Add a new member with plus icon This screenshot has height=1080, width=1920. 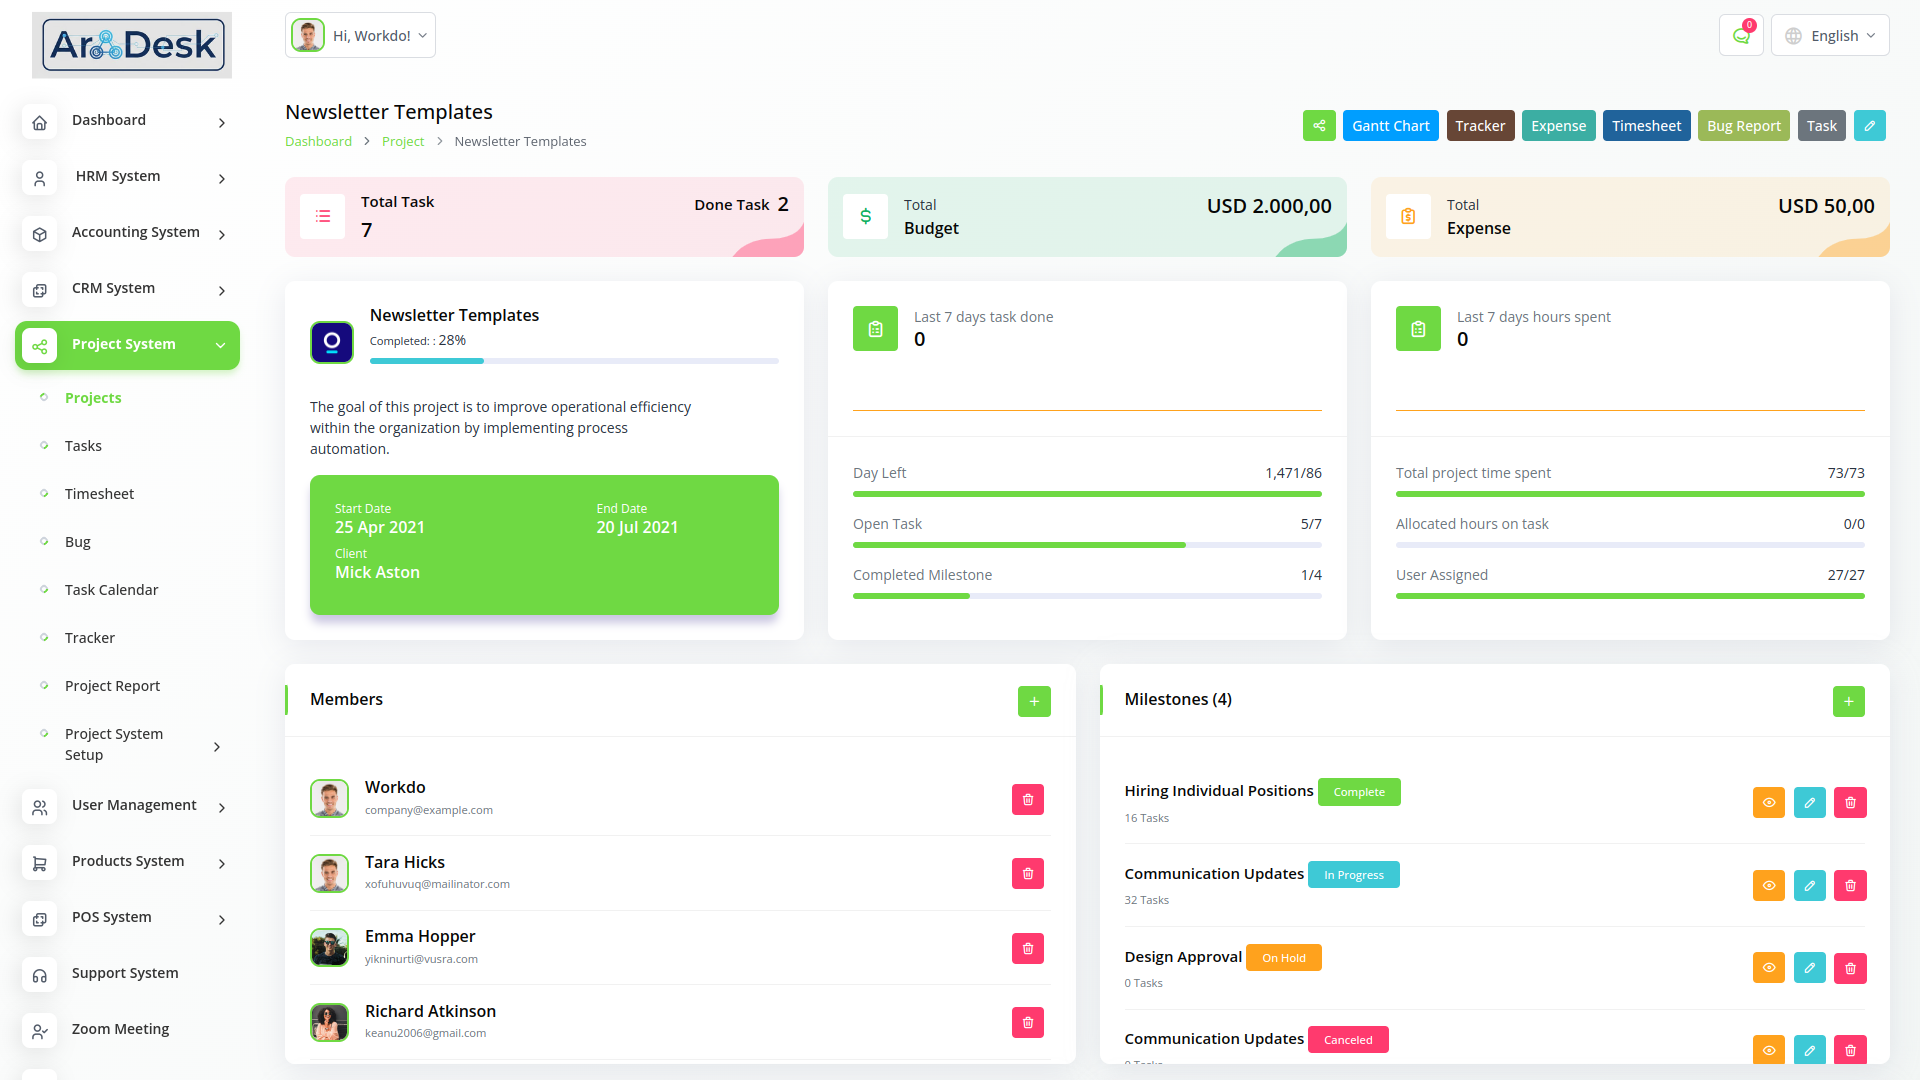(x=1034, y=702)
